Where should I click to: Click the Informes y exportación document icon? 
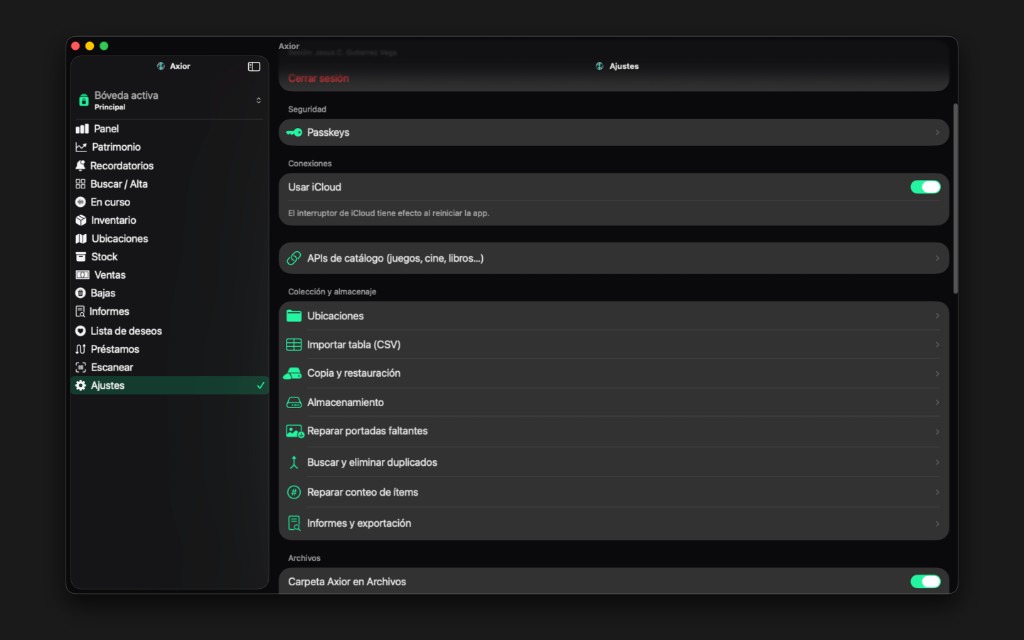(294, 523)
